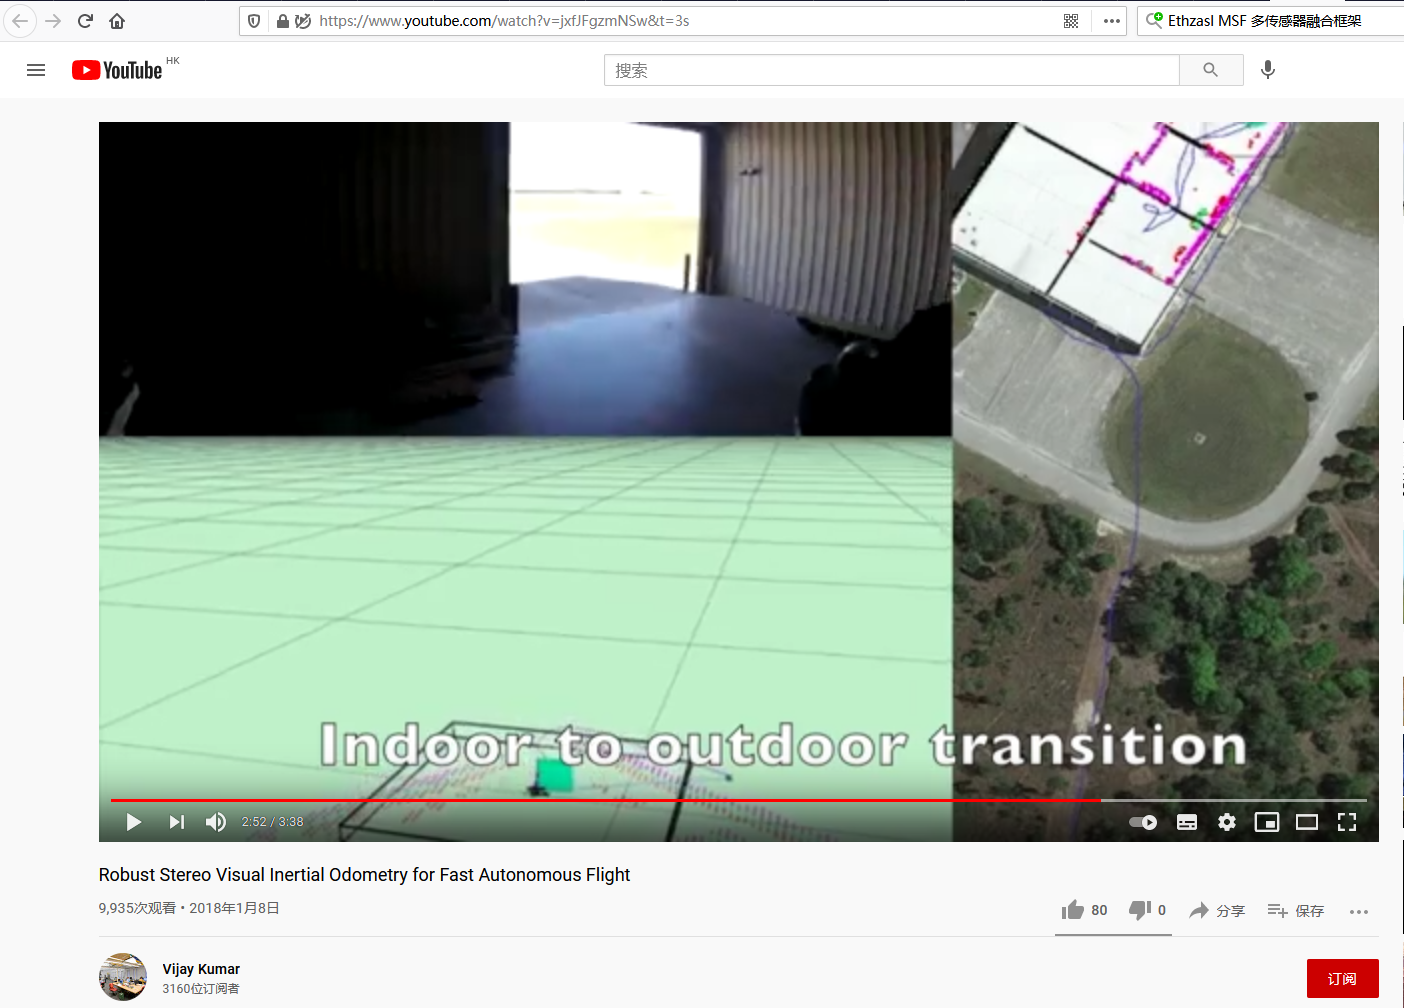This screenshot has width=1404, height=1008.
Task: Play the video with the play button
Action: click(x=133, y=821)
